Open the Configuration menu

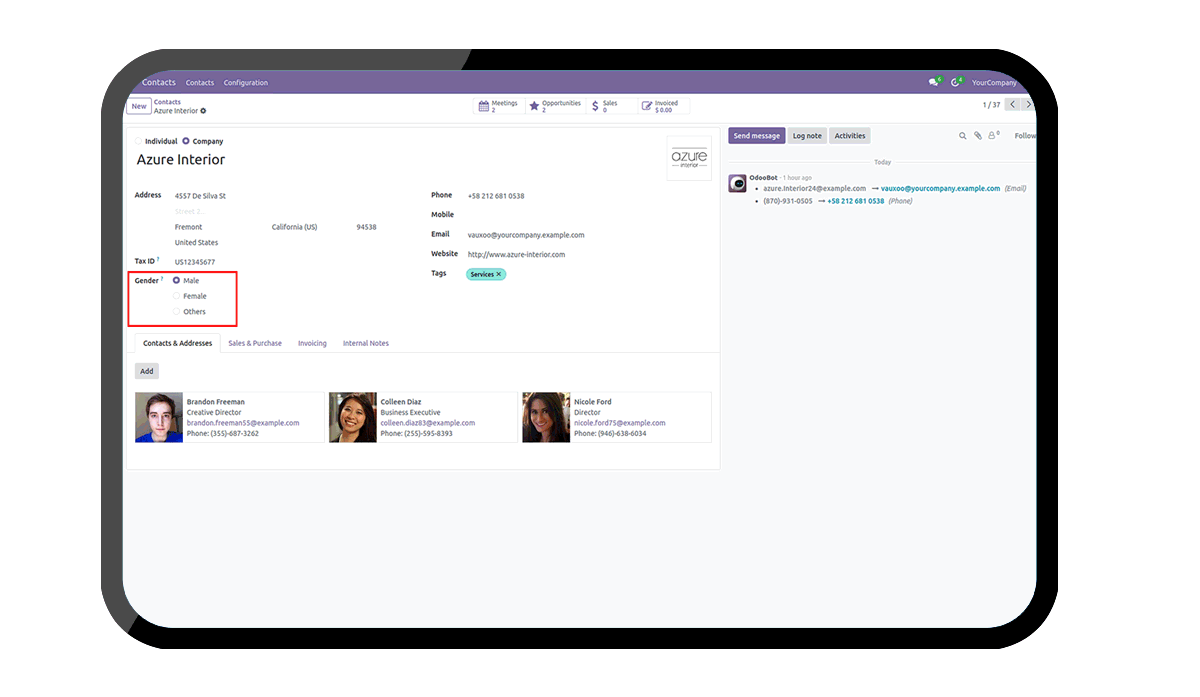[246, 83]
